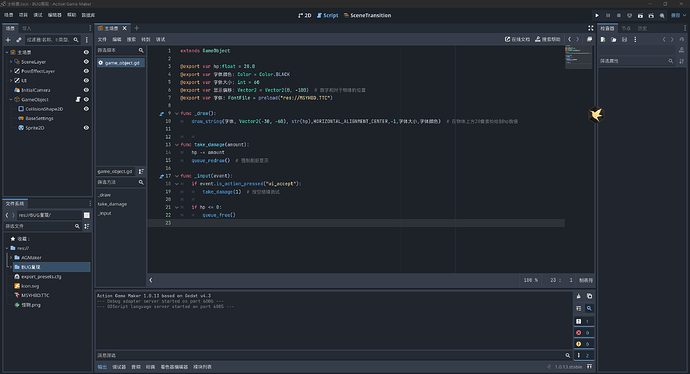The height and width of the screenshot is (374, 690).
Task: Toggle visibility of PostEffectLayer node
Action: 86,71
